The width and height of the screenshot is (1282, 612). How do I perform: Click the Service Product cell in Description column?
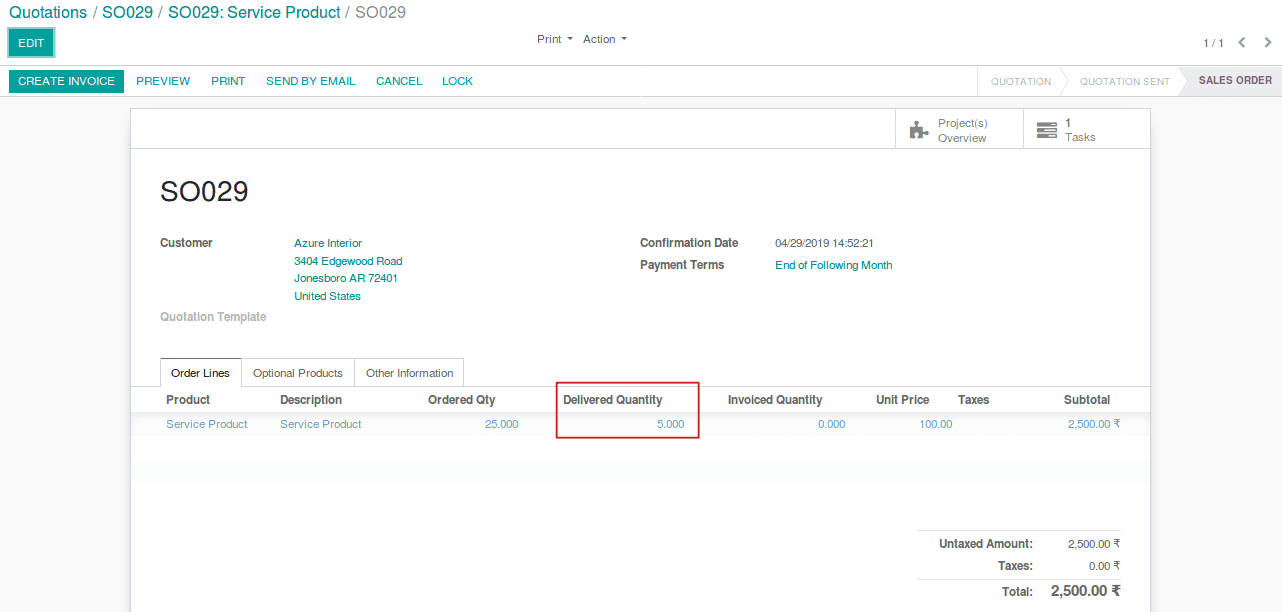pyautogui.click(x=321, y=424)
